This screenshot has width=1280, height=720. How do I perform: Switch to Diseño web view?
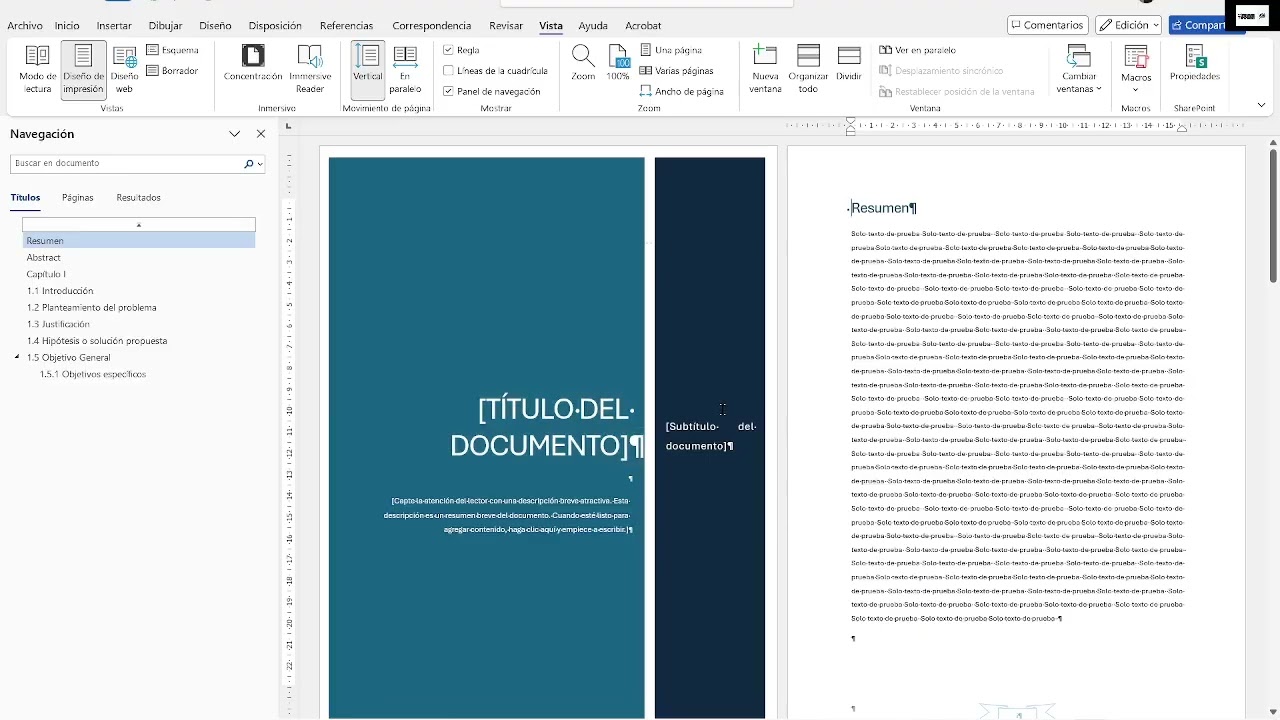click(x=124, y=70)
